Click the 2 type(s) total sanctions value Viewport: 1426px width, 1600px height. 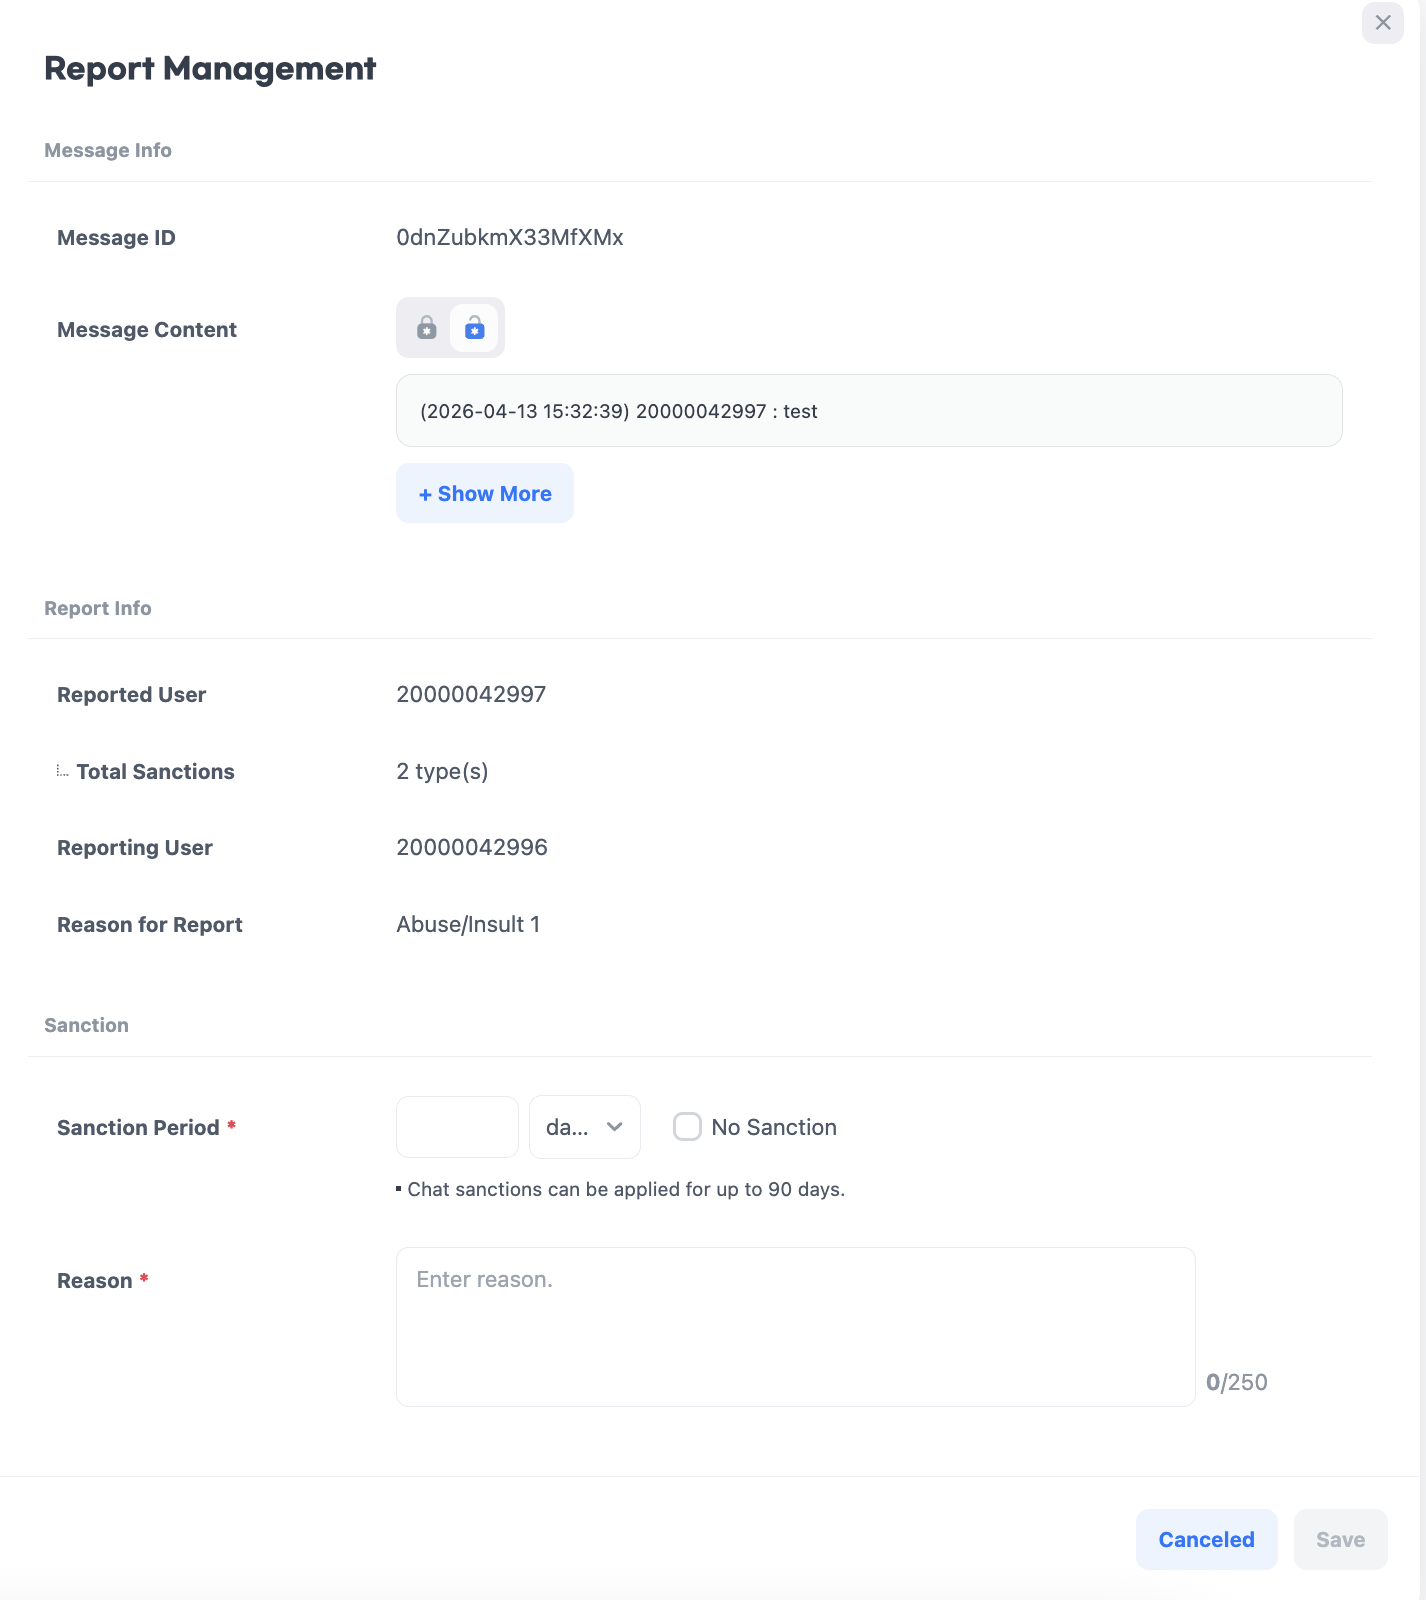pos(442,772)
